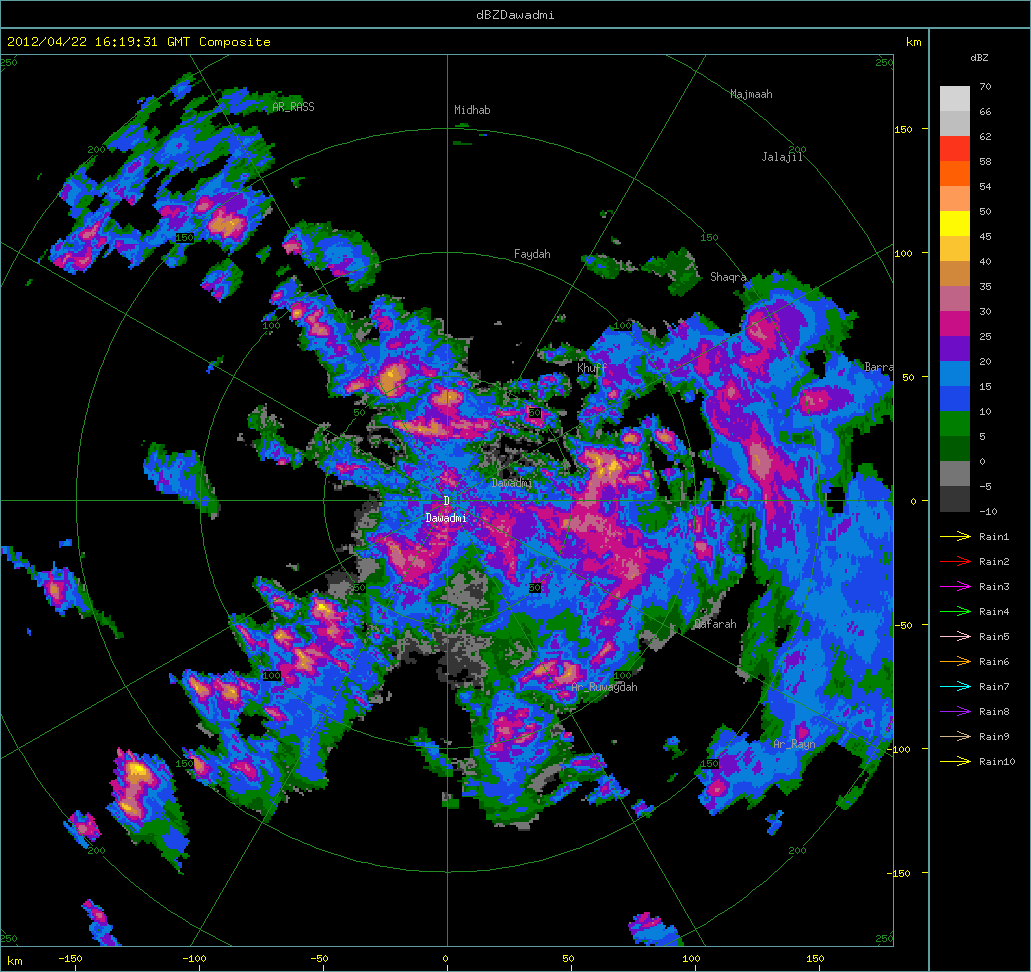Select the green Rain4 arrow icon
1031x972 pixels.
click(x=955, y=612)
